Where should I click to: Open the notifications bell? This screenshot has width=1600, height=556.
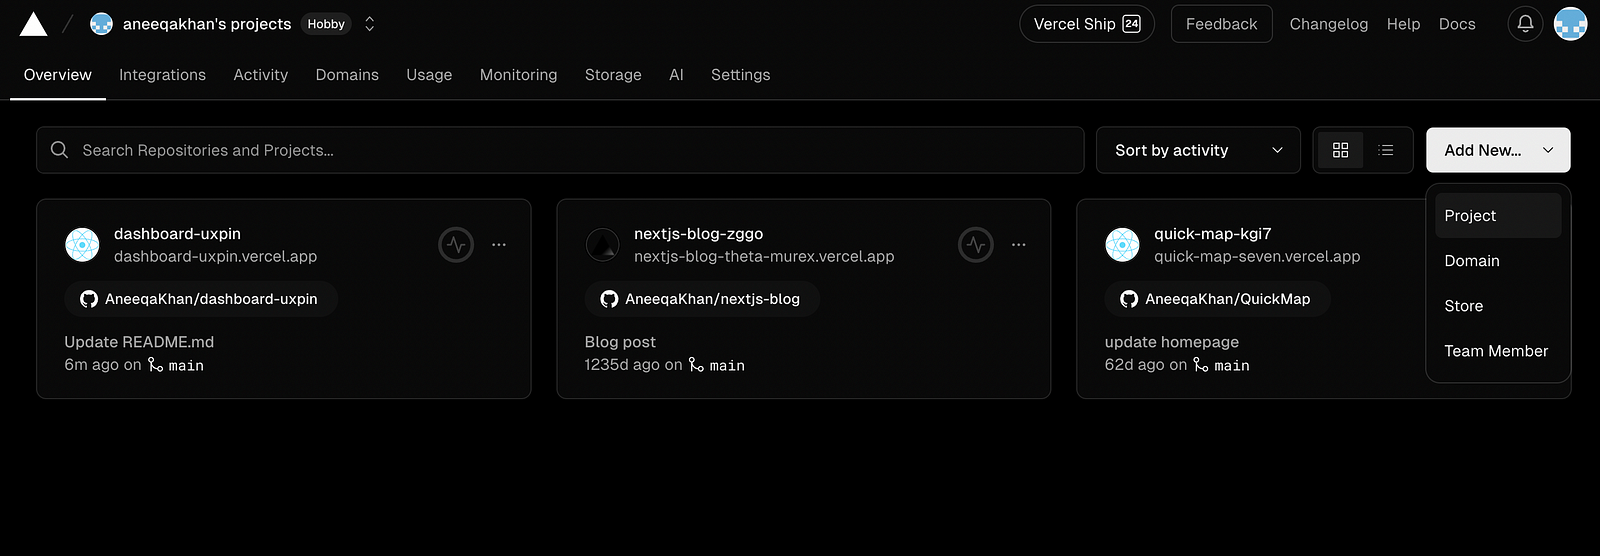pyautogui.click(x=1525, y=24)
